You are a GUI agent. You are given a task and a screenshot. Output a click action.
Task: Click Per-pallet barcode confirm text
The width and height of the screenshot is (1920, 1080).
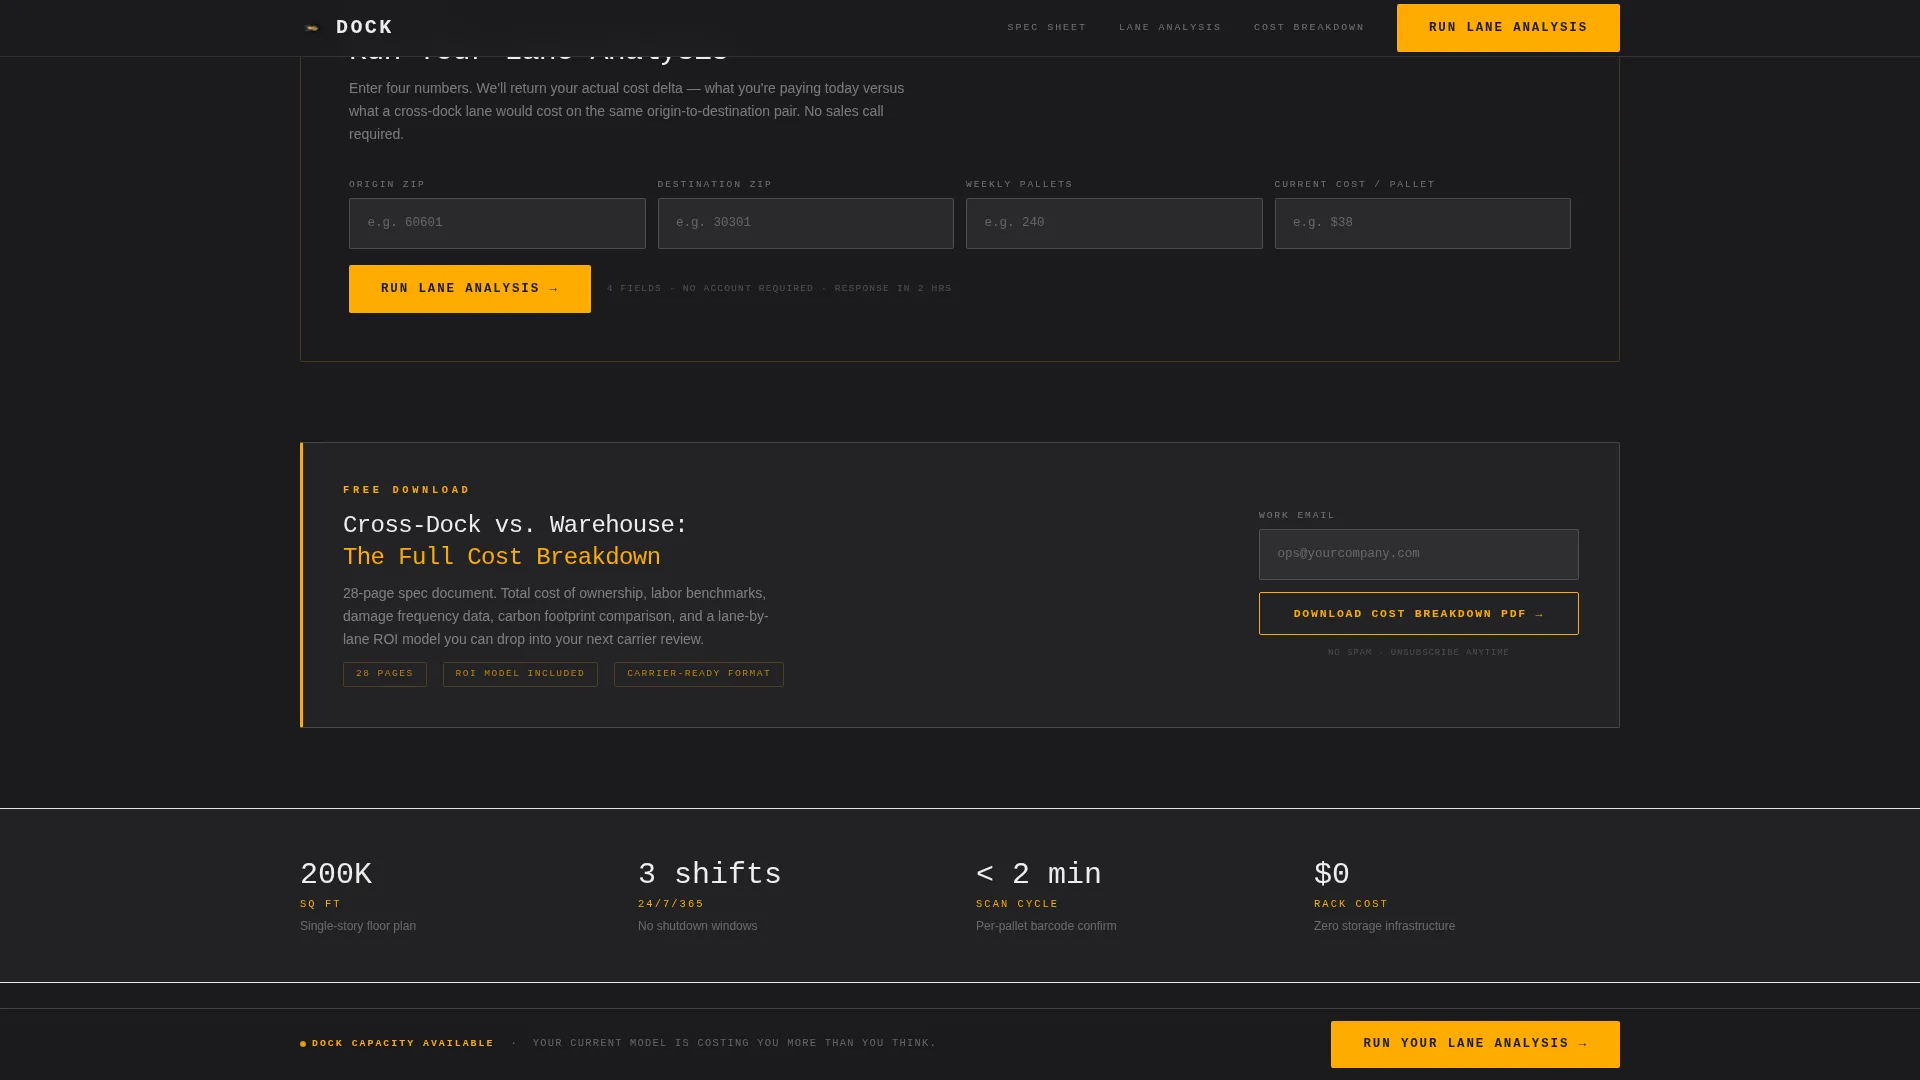tap(1046, 926)
